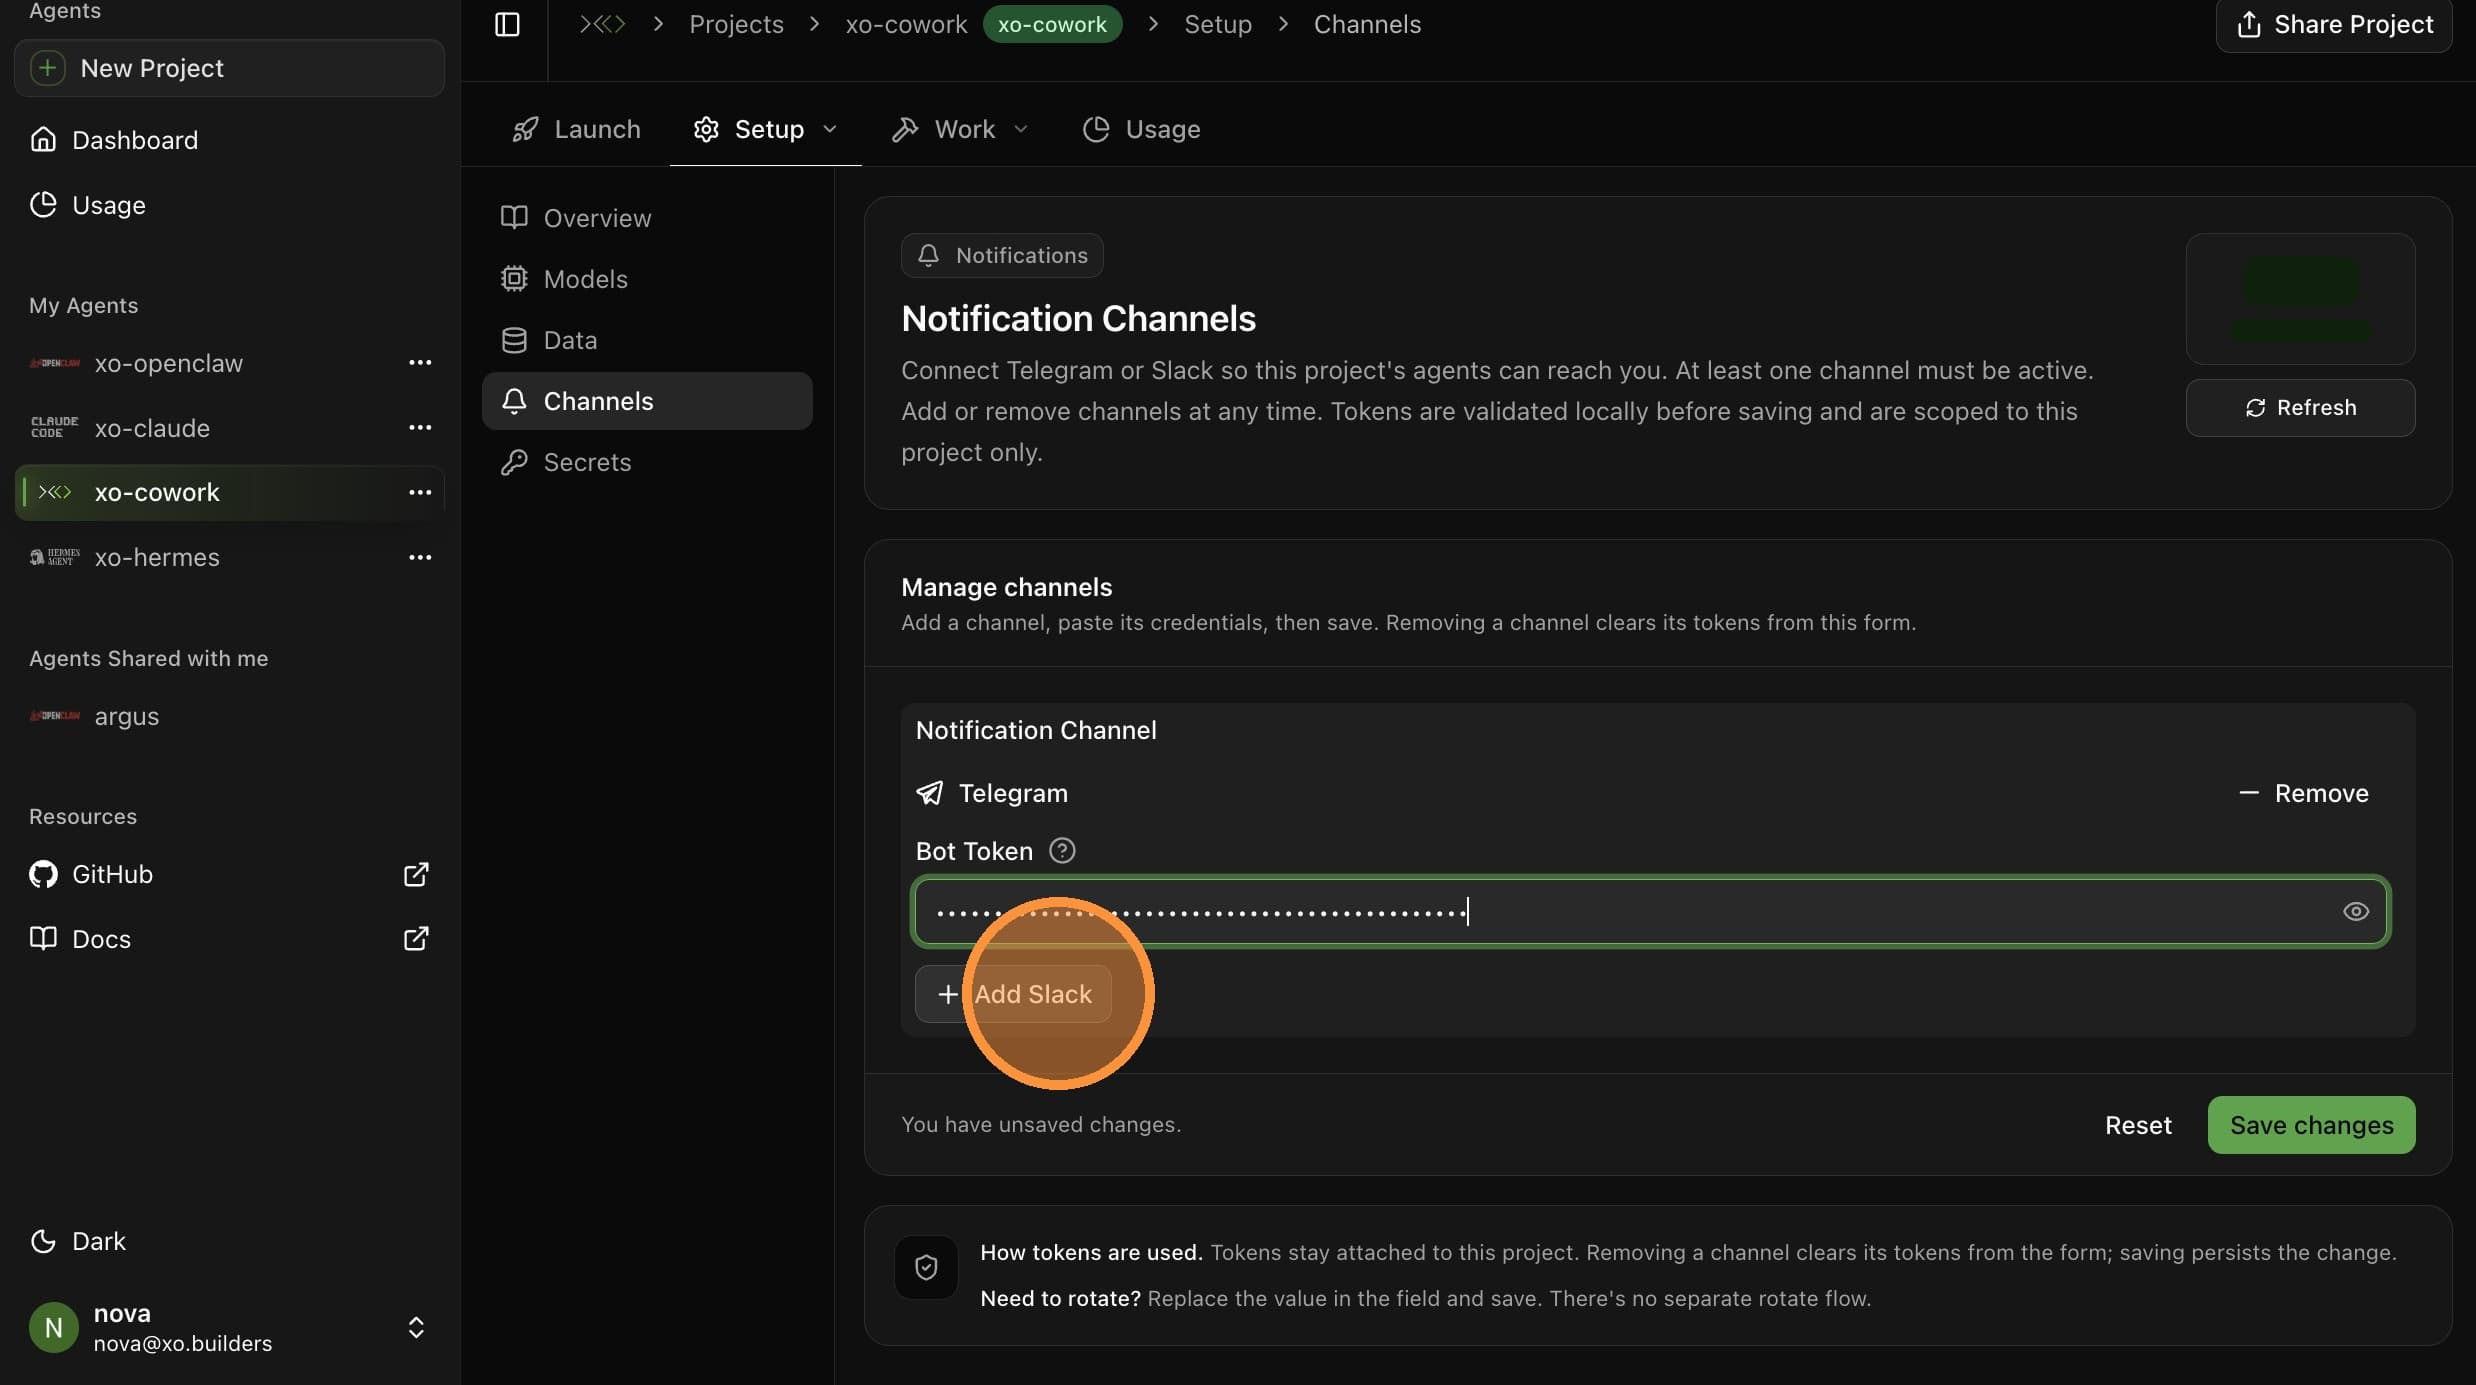Open GitHub external link arrow icon
The height and width of the screenshot is (1385, 2476).
416,874
